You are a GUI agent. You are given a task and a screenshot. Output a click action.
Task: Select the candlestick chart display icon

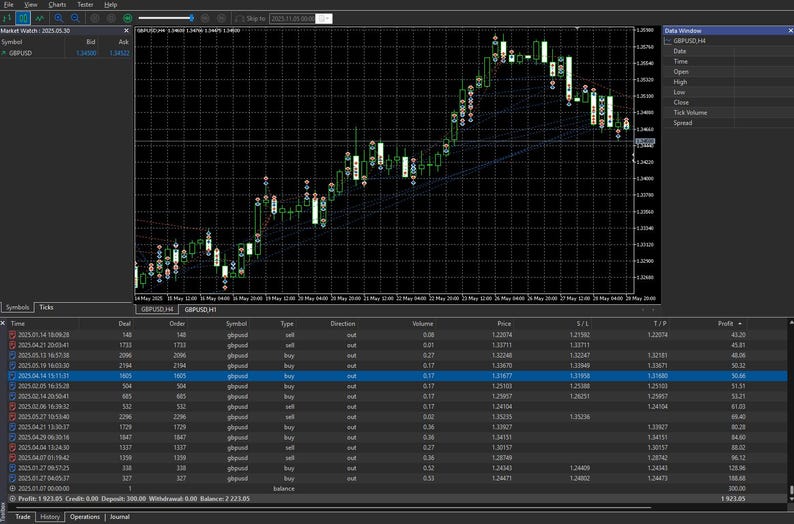(23, 18)
